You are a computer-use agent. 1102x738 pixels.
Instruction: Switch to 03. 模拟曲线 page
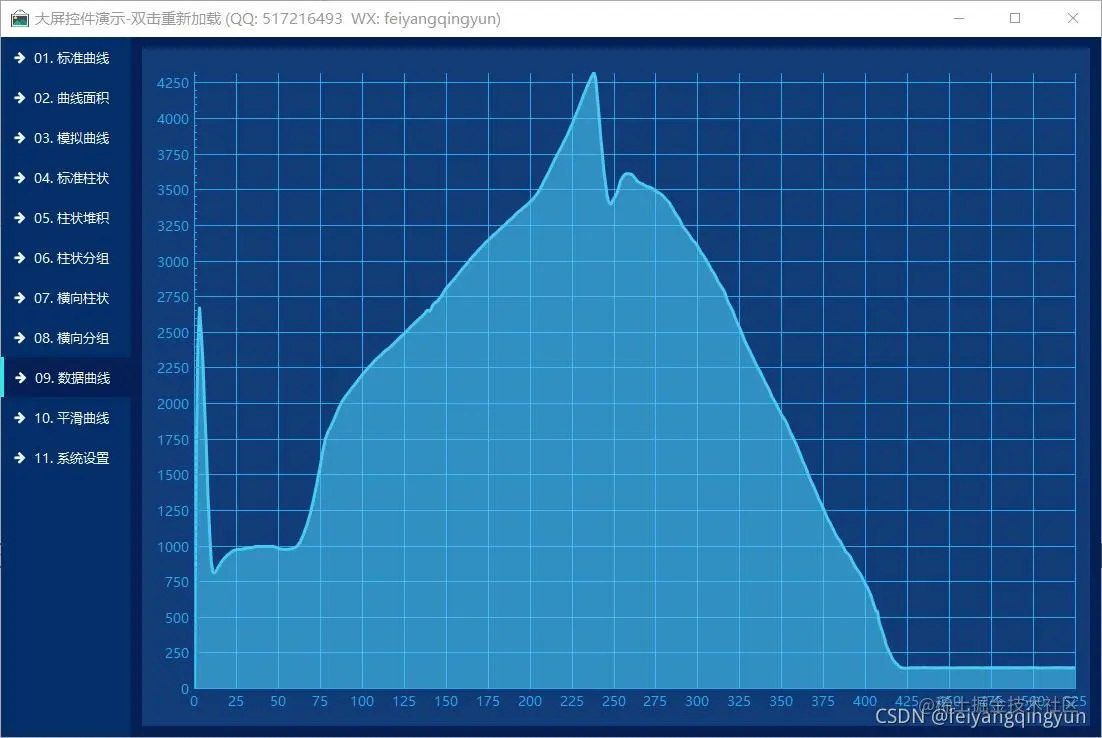point(65,138)
